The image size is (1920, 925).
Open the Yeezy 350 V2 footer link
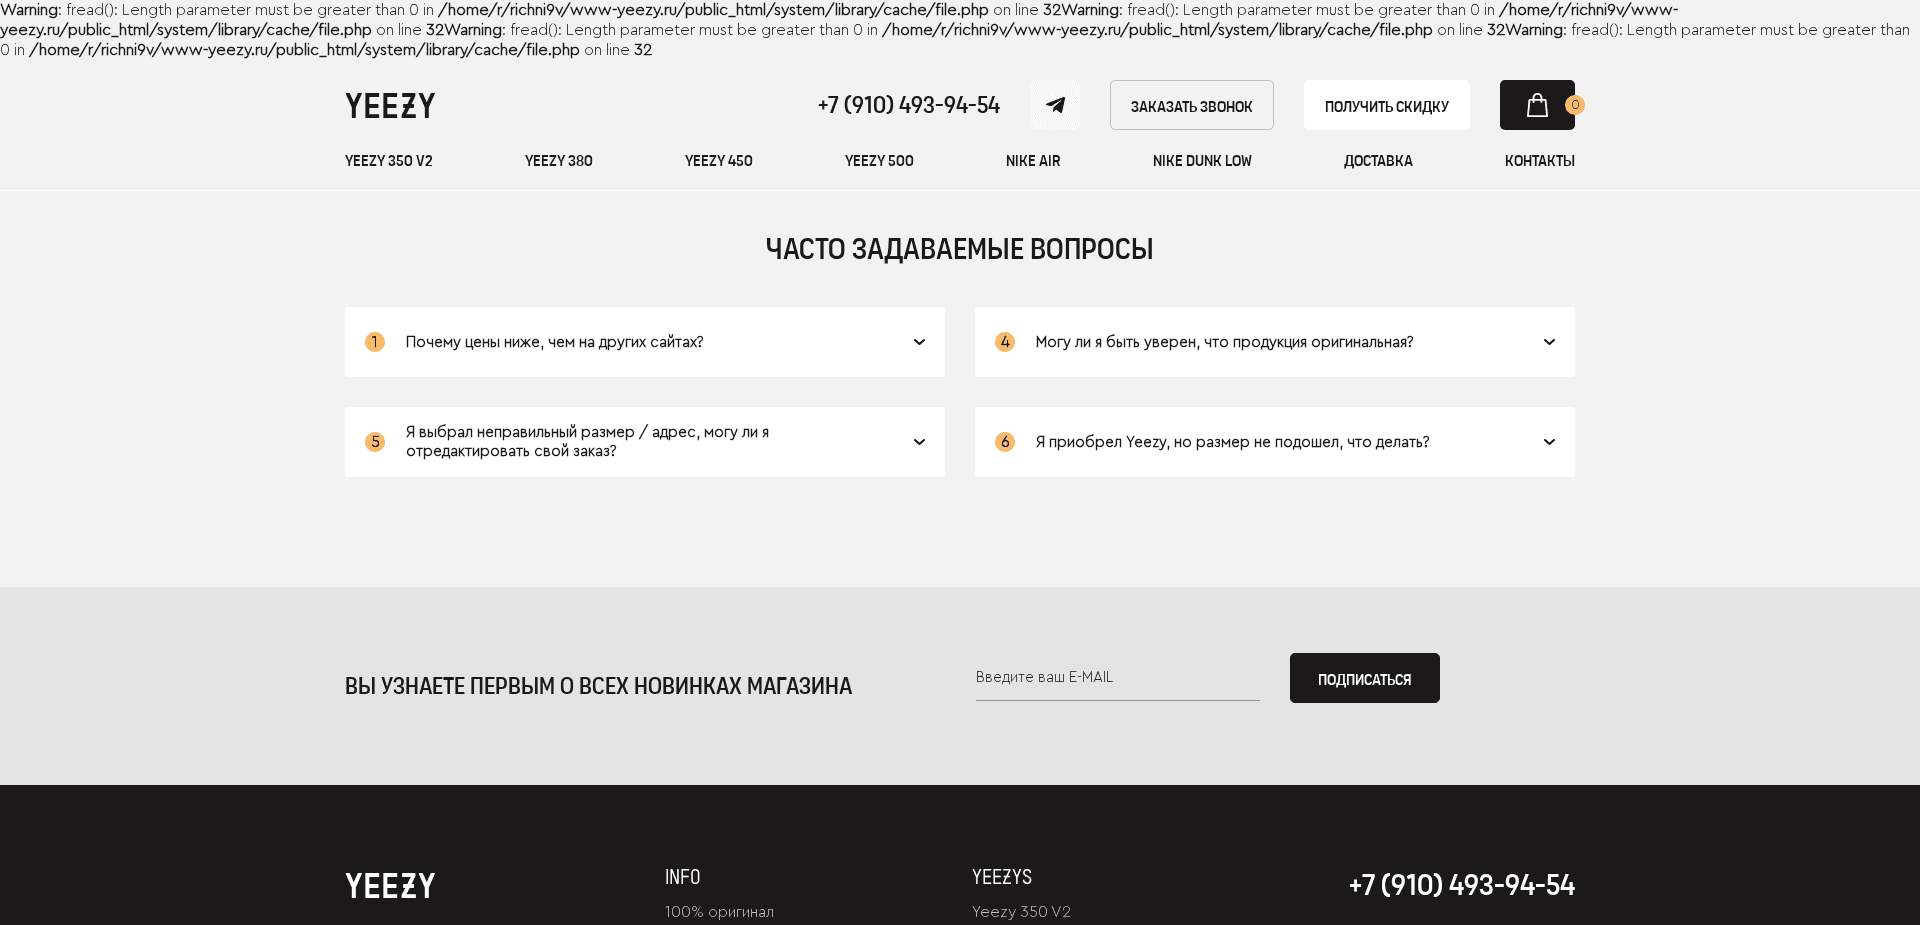pyautogui.click(x=1021, y=911)
